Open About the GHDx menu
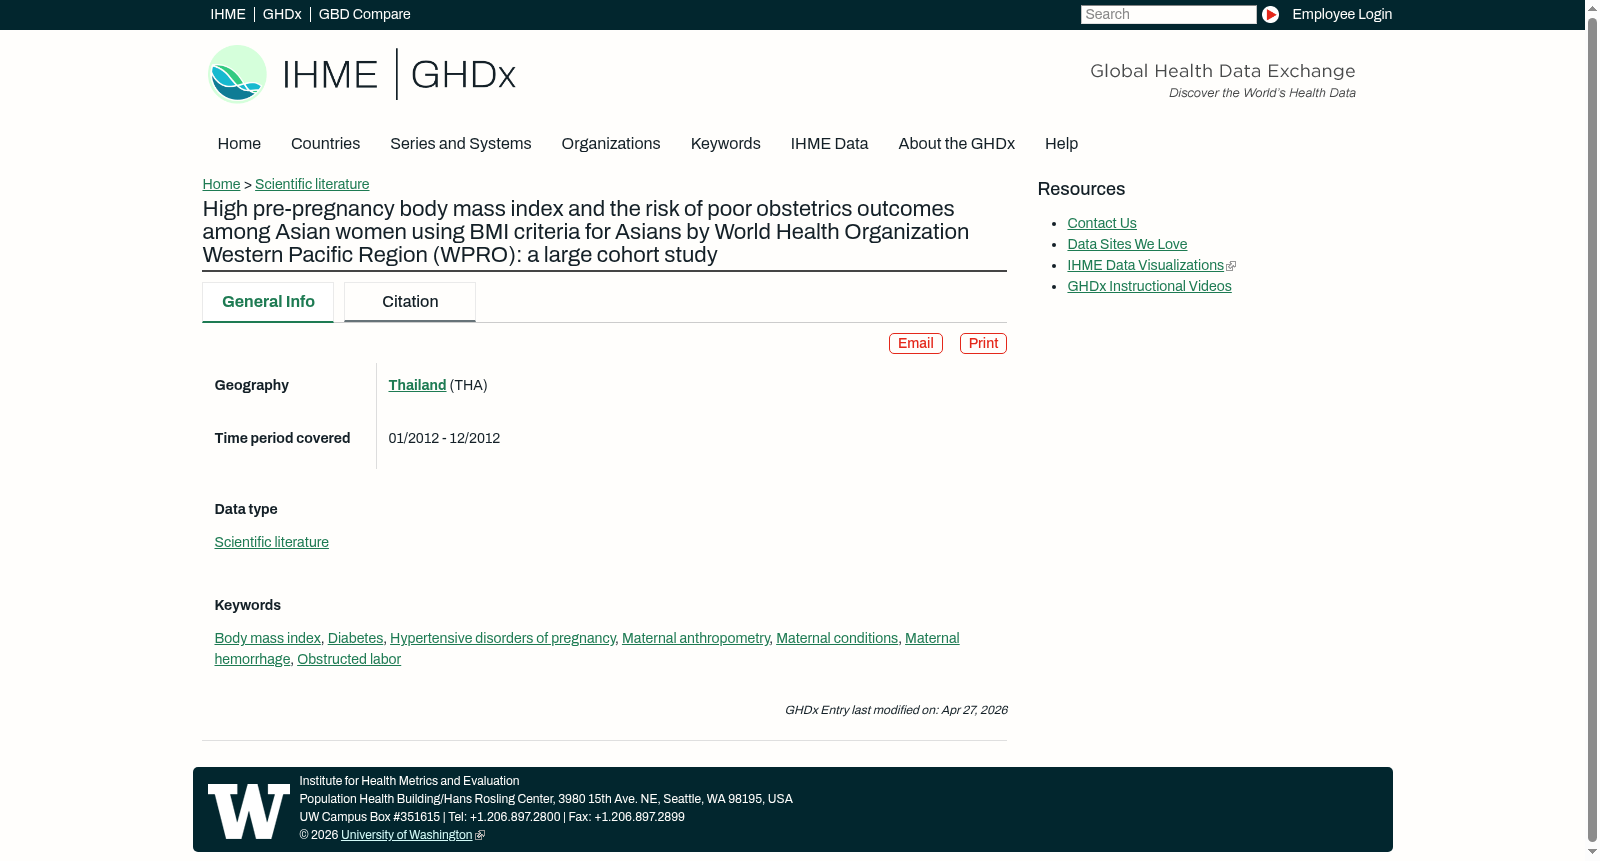The width and height of the screenshot is (1600, 861). click(956, 144)
